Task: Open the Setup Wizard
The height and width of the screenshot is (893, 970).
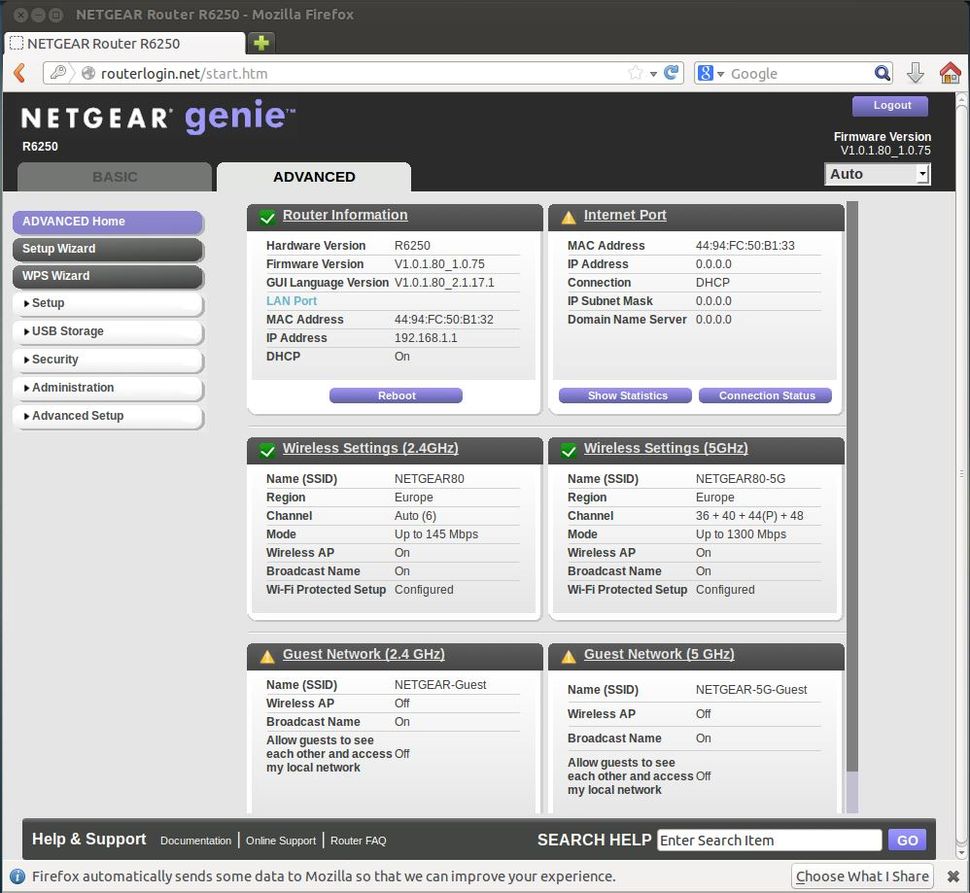Action: tap(108, 249)
